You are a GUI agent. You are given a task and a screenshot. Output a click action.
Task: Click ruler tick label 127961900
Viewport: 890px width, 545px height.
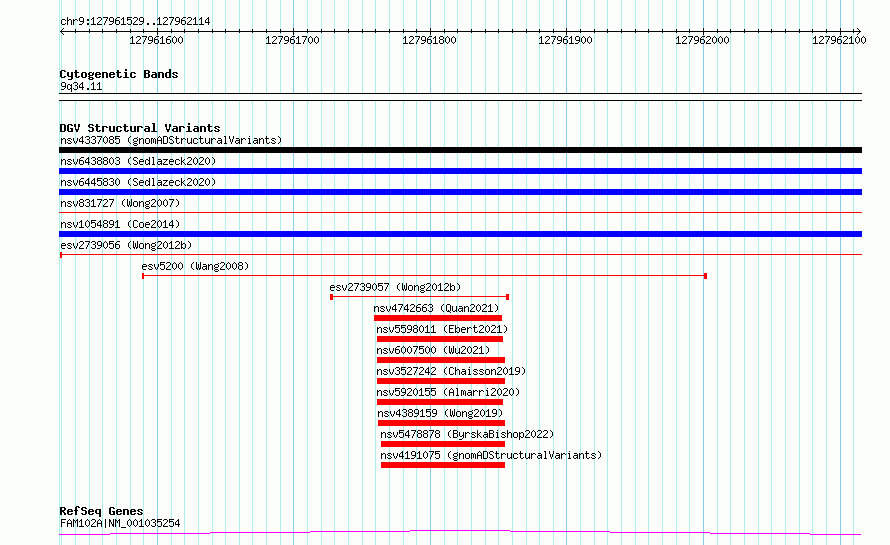point(565,40)
